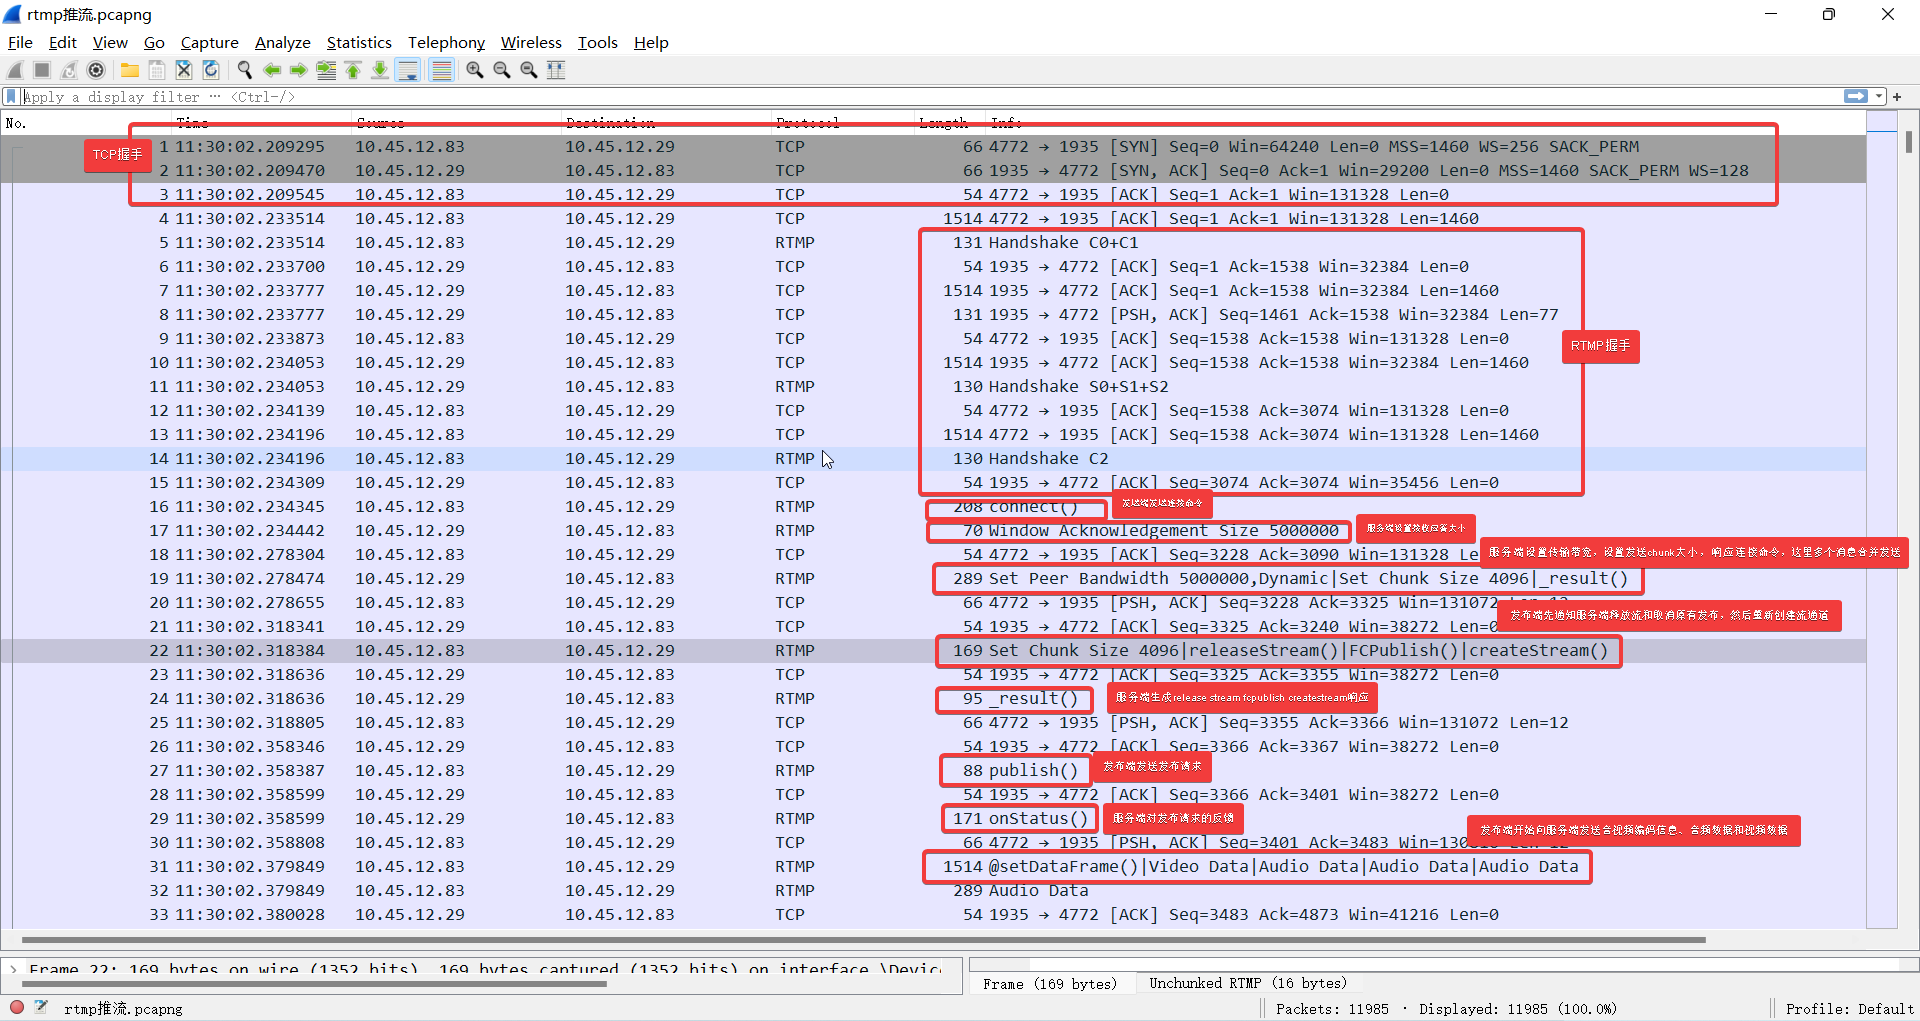Image resolution: width=1920 pixels, height=1021 pixels.
Task: Go back in packet history
Action: tap(272, 70)
